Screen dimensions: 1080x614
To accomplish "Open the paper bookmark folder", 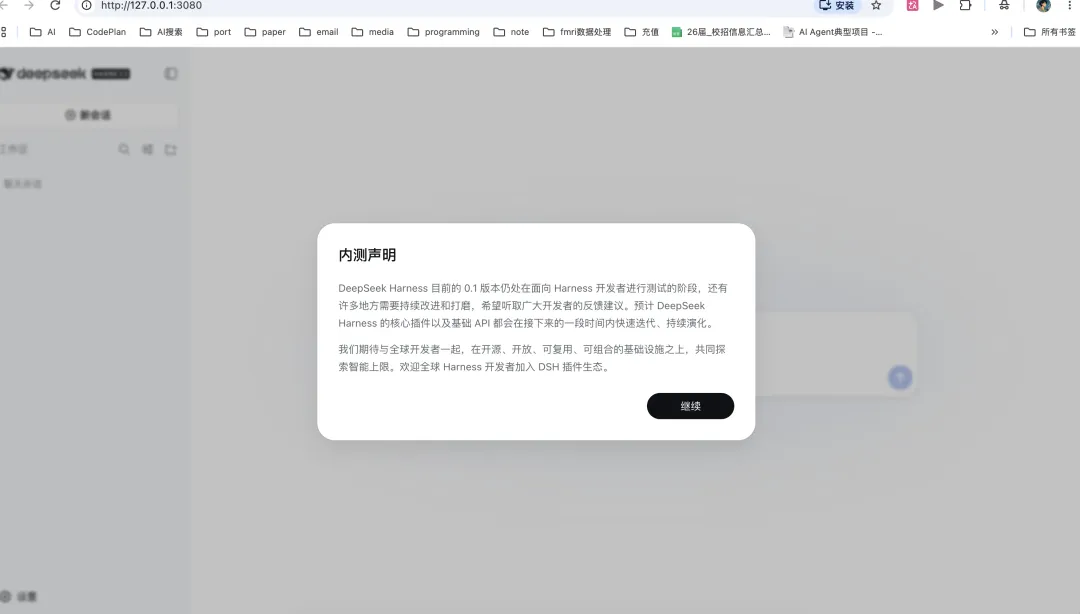I will pyautogui.click(x=265, y=32).
